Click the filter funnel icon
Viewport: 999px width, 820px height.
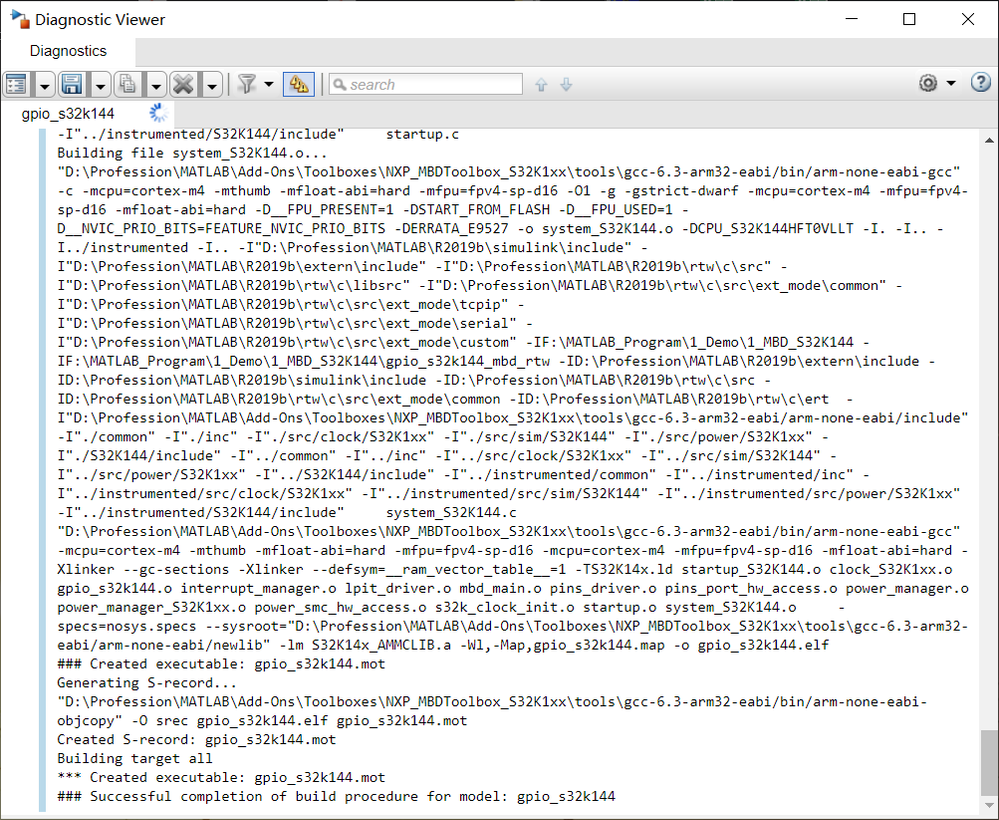(247, 84)
